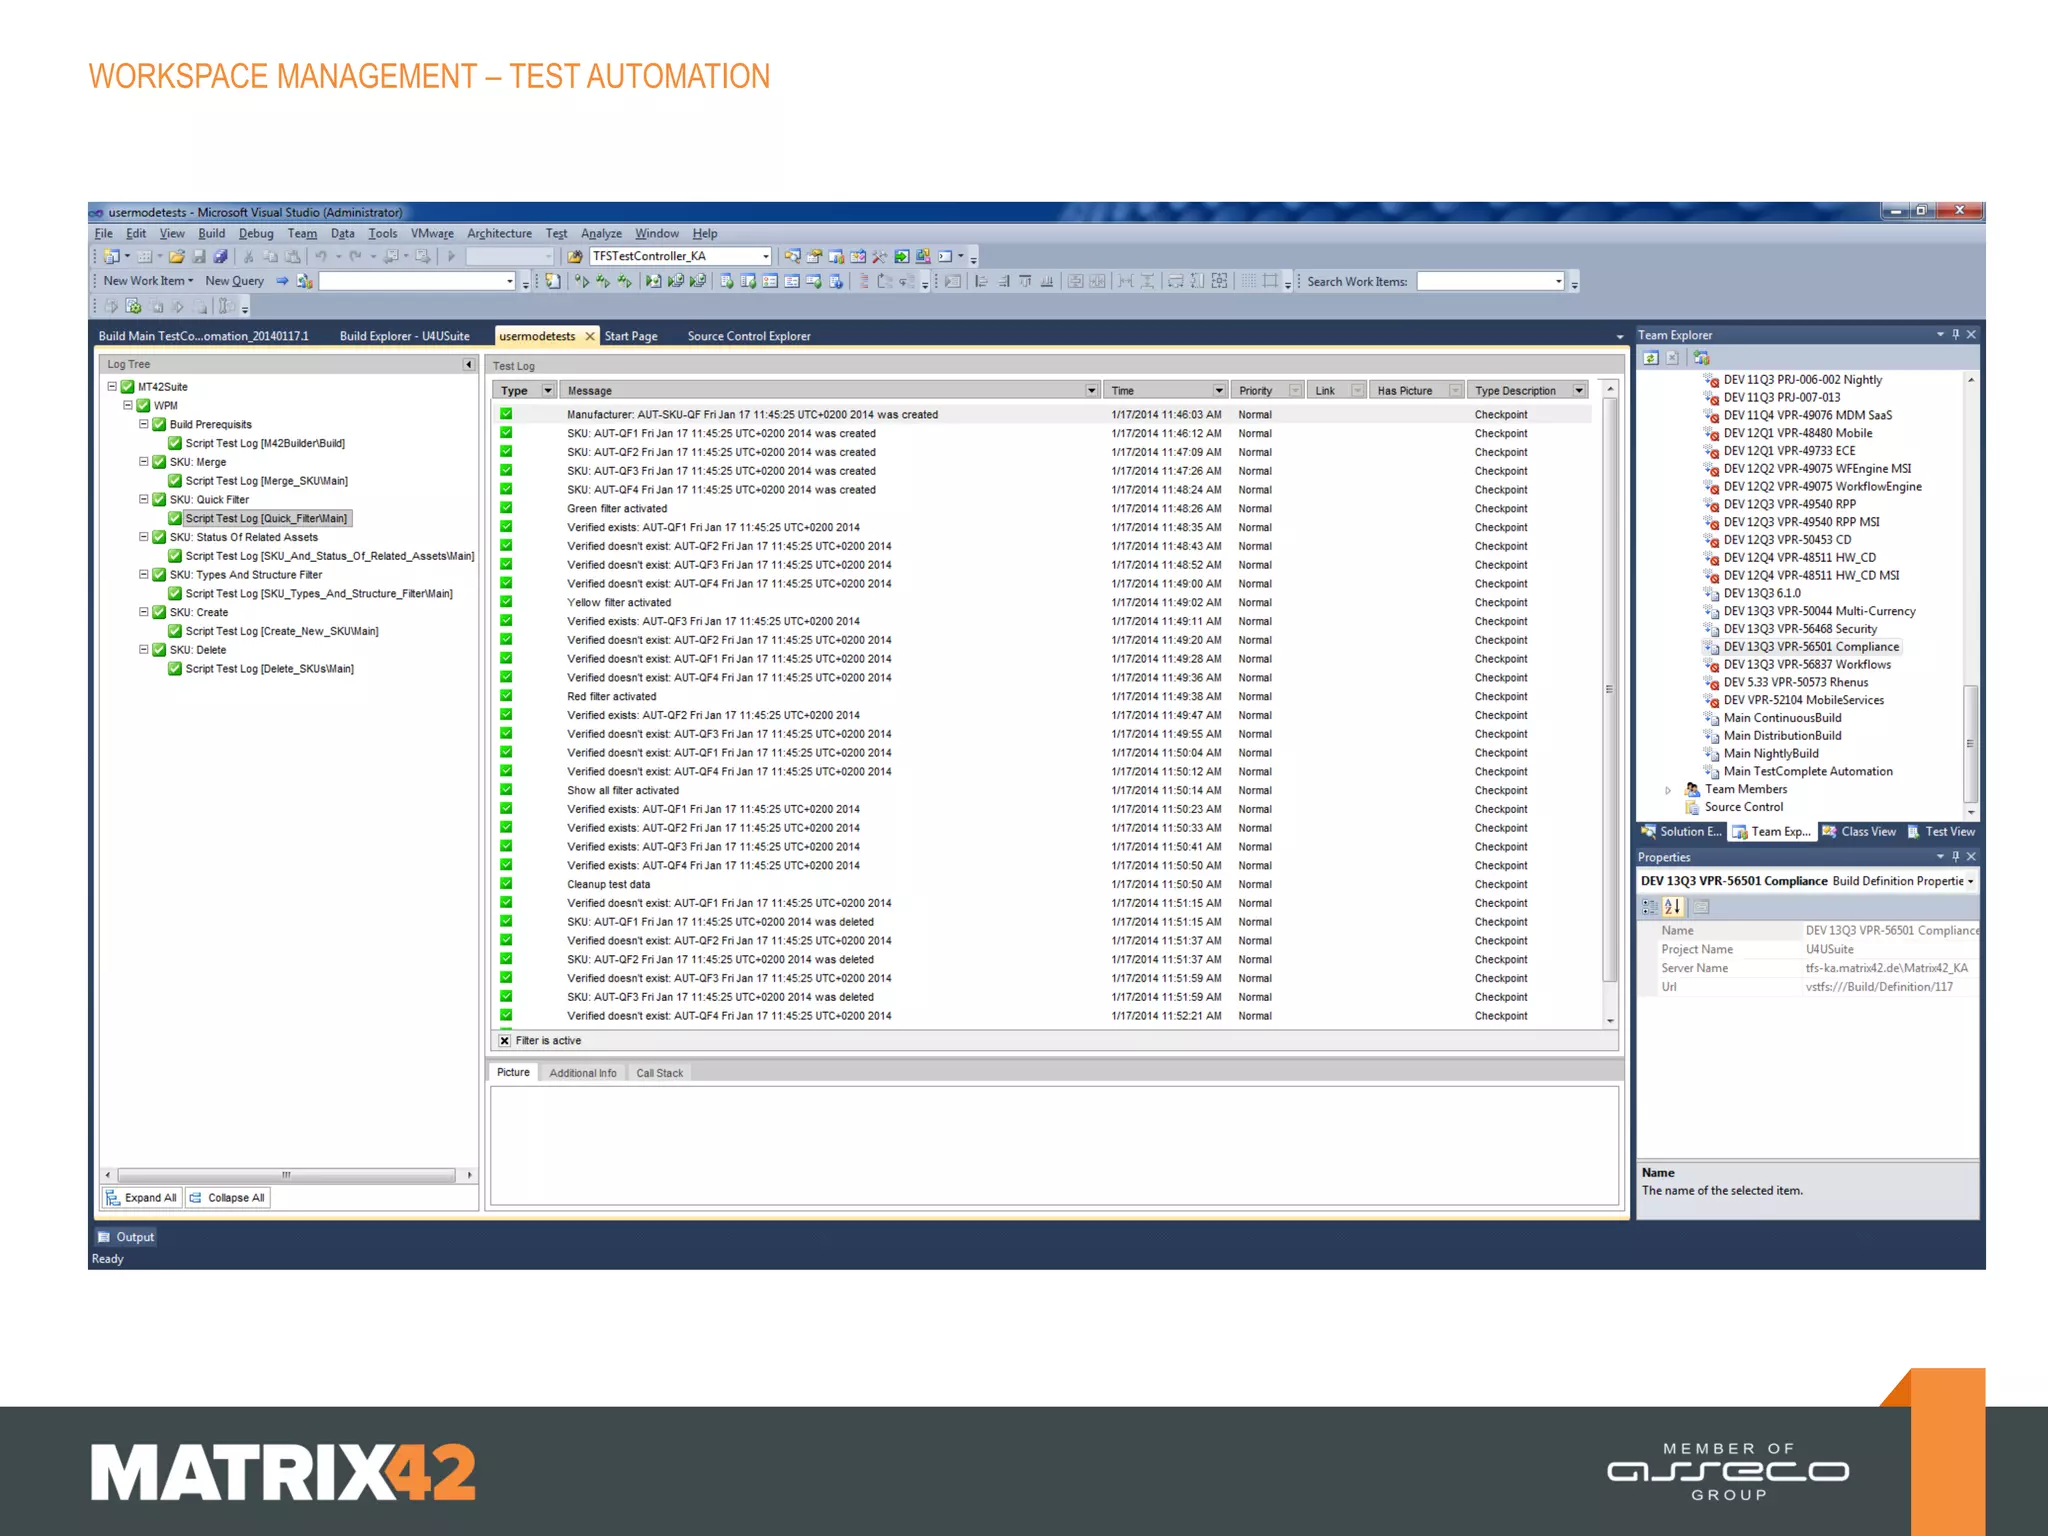Viewport: 2048px width, 1536px height.
Task: Open the Output panel button
Action: (126, 1238)
